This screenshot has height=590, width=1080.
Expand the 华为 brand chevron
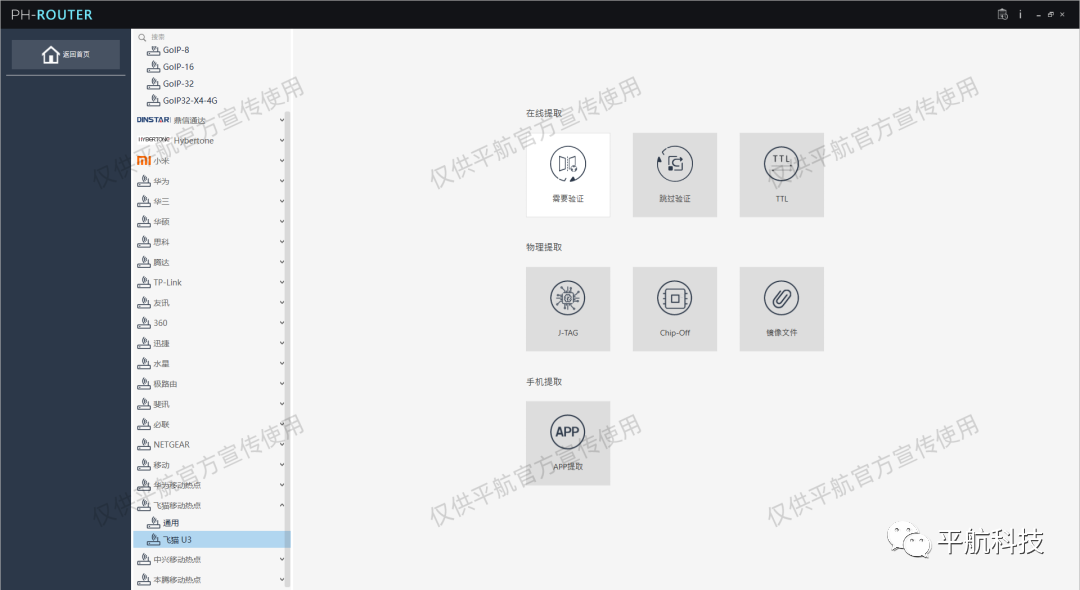pos(282,181)
